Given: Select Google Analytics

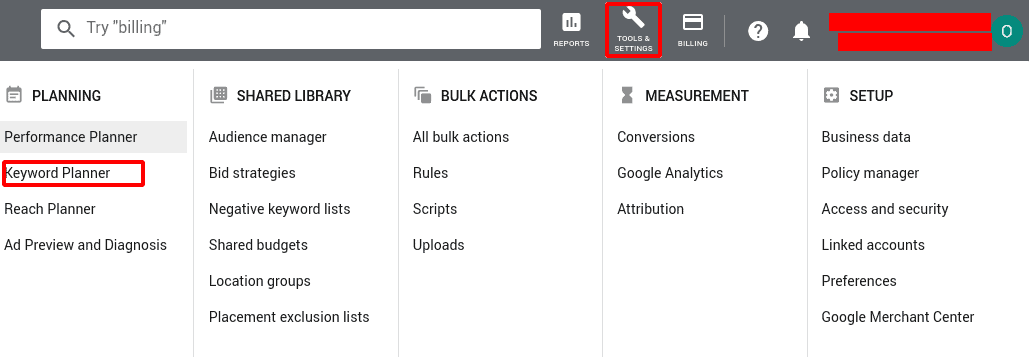Looking at the screenshot, I should click(670, 173).
